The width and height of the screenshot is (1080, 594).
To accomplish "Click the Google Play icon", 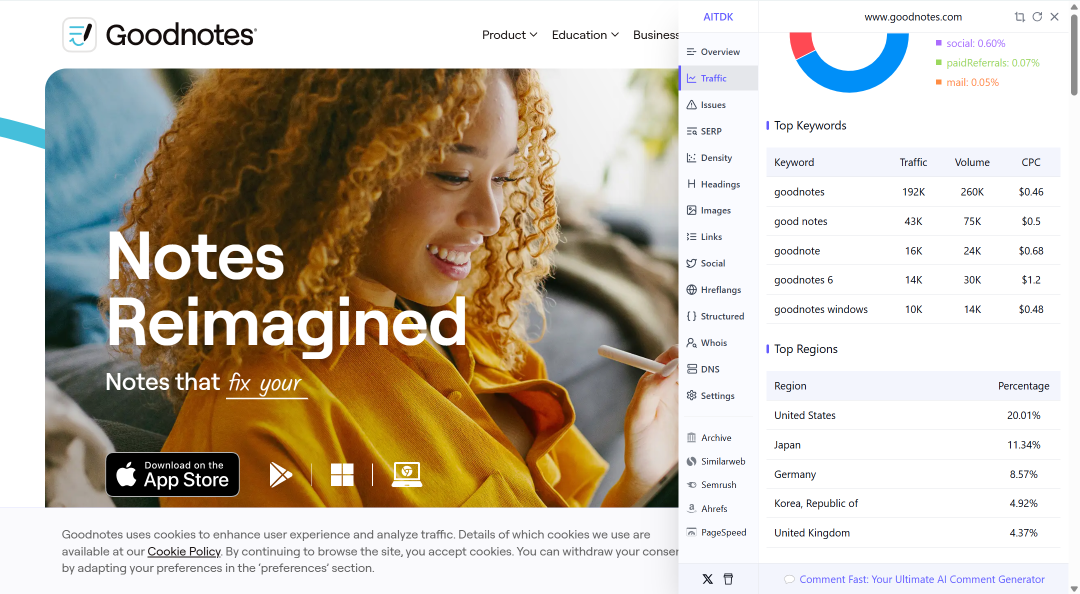I will [280, 475].
